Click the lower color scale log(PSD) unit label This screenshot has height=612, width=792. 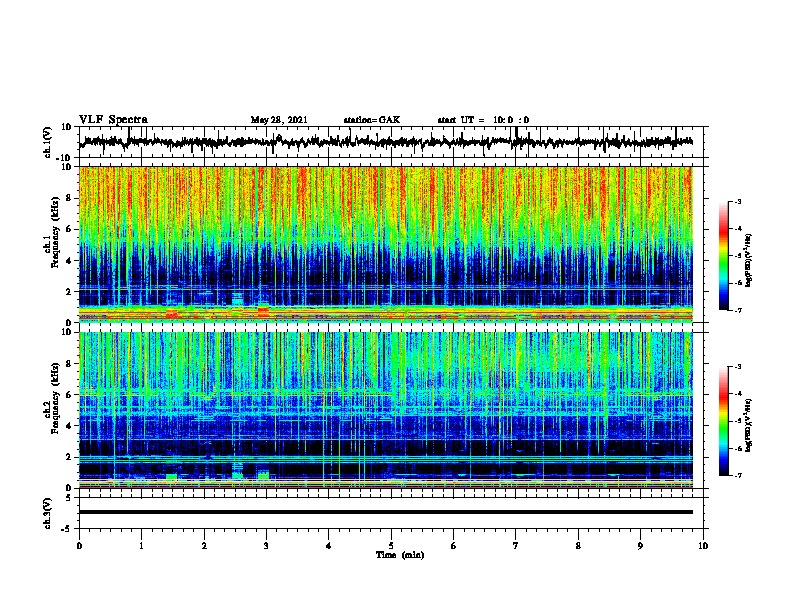749,425
